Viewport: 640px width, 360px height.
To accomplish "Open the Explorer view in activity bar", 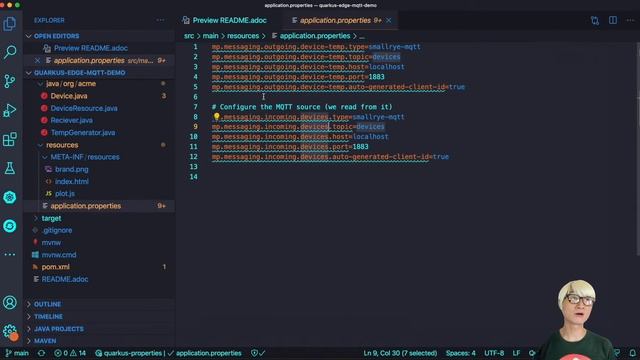I will coord(10,24).
